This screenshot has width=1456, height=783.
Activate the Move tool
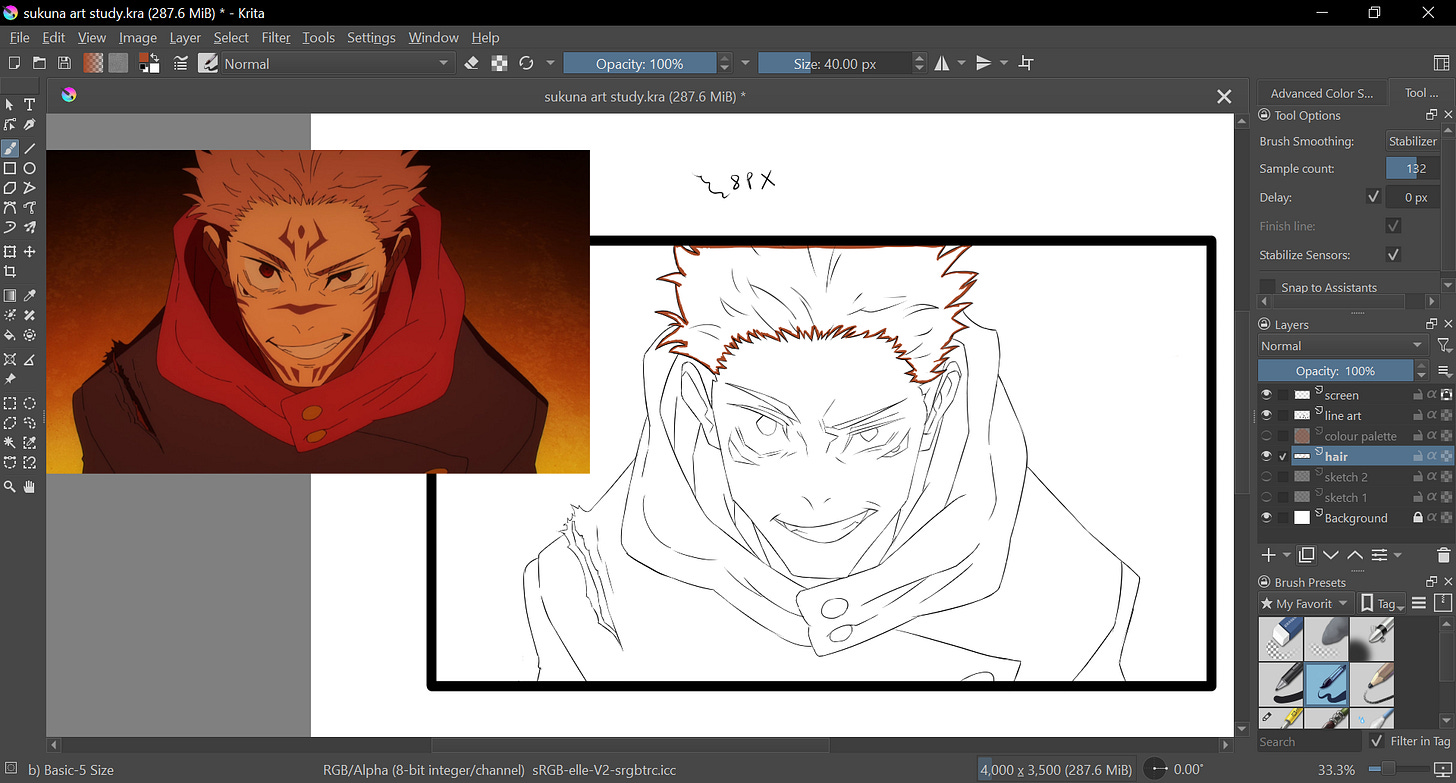pyautogui.click(x=30, y=252)
